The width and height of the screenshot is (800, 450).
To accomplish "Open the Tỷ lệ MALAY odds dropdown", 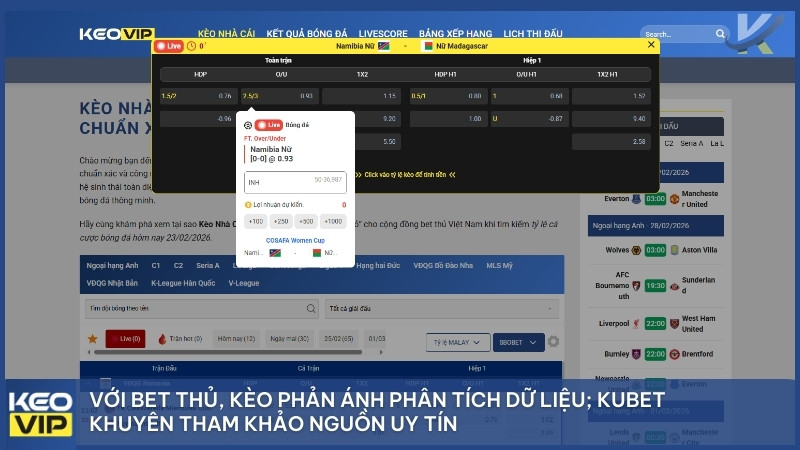I will point(458,342).
